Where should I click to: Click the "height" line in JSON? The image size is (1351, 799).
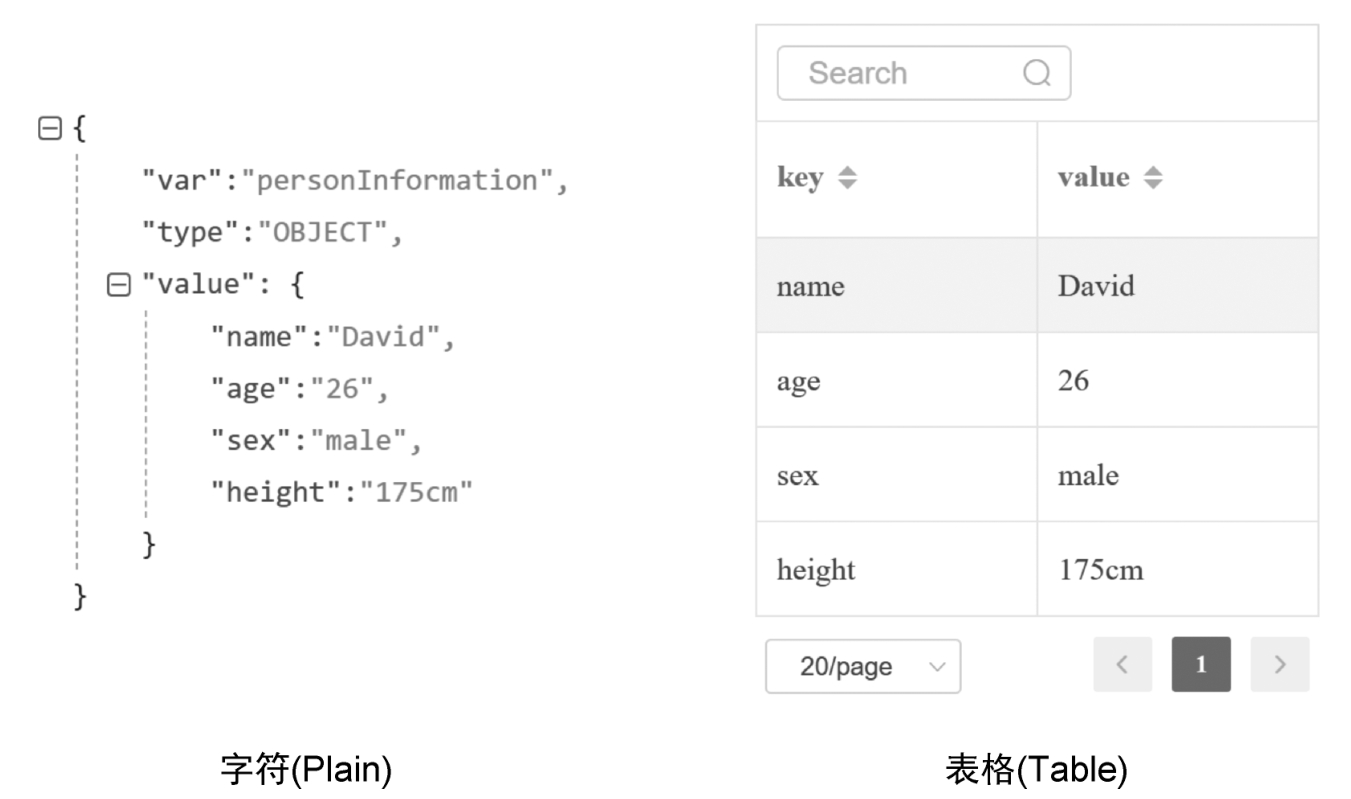[x=340, y=492]
